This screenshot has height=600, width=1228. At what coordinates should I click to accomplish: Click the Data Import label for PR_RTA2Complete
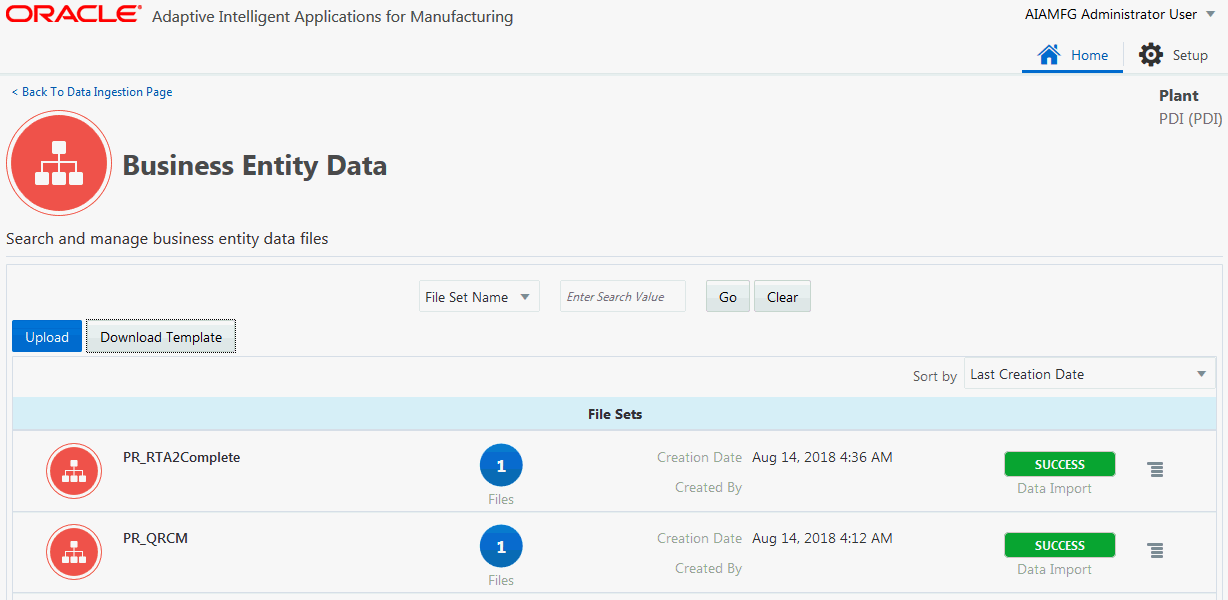pyautogui.click(x=1055, y=488)
